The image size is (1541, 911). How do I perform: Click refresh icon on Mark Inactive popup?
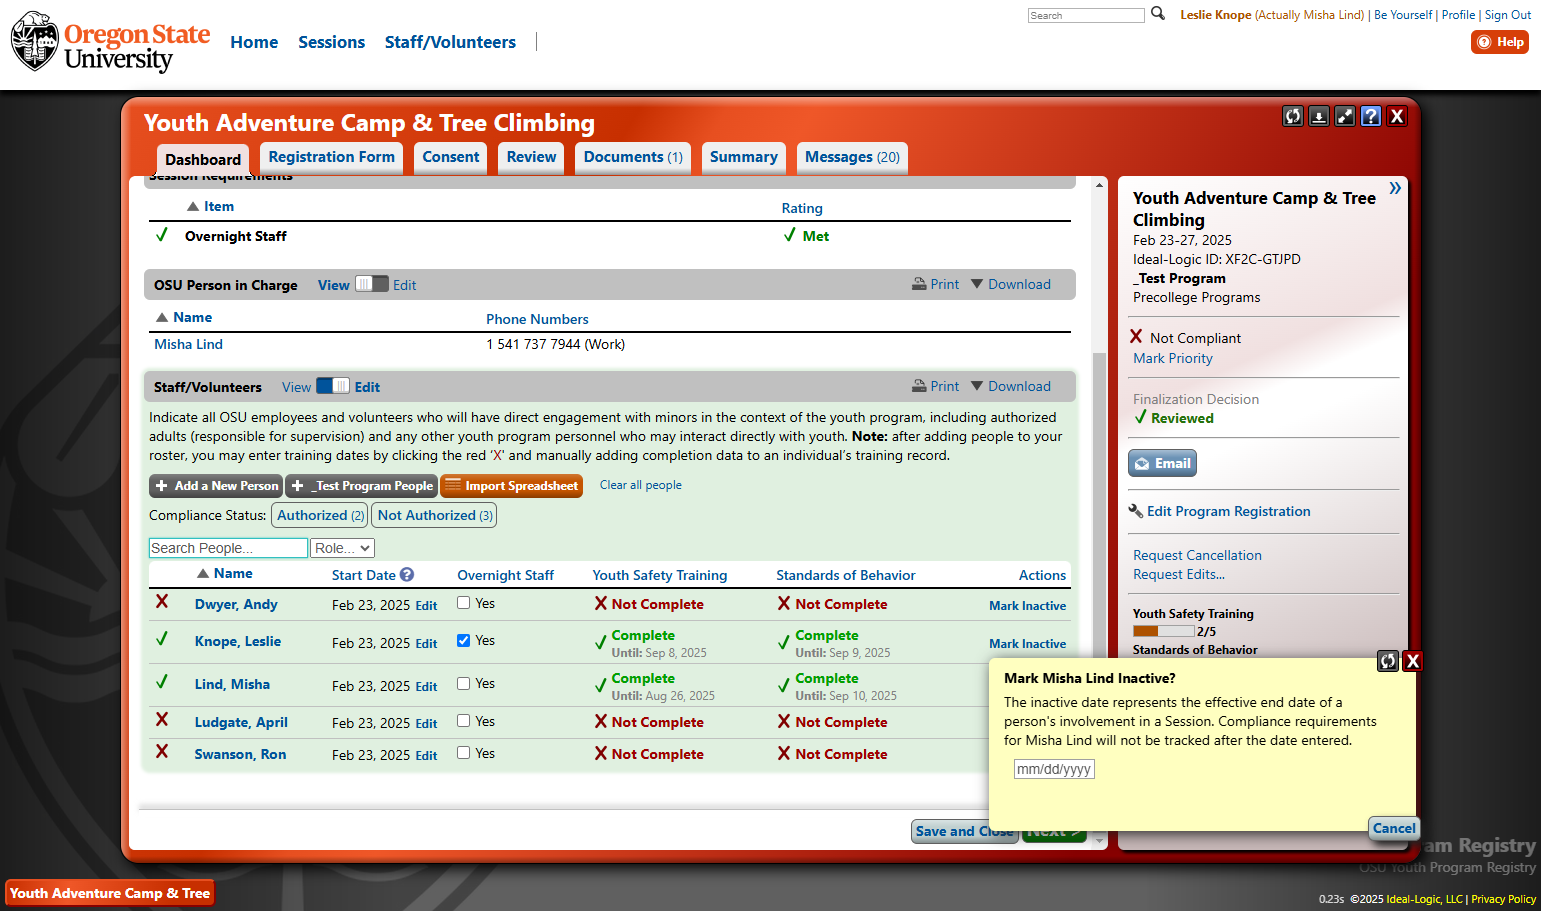pyautogui.click(x=1388, y=661)
